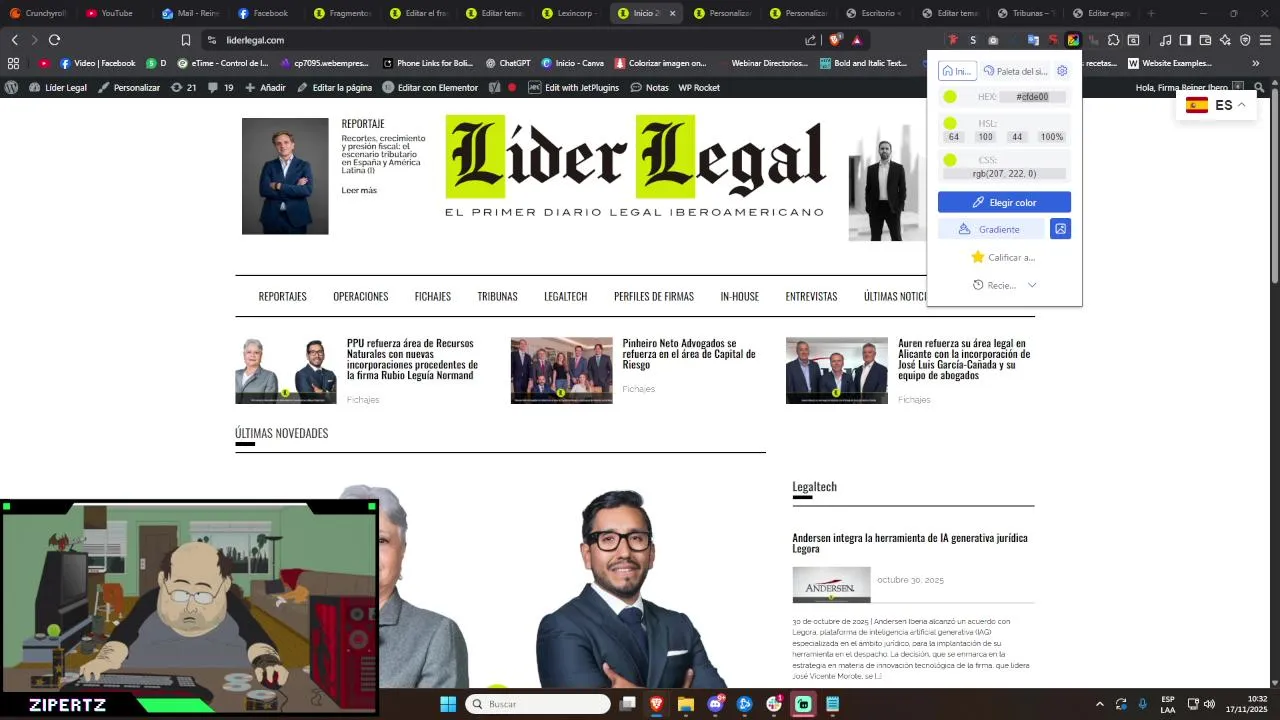
Task: Click the Lider Legal site logo
Action: [635, 165]
